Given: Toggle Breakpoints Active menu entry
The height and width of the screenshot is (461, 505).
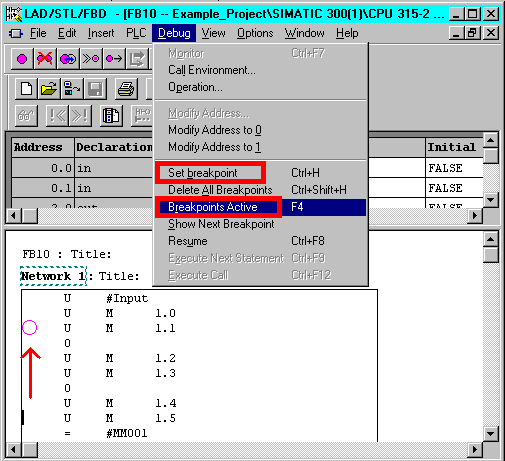Looking at the screenshot, I should tap(261, 207).
